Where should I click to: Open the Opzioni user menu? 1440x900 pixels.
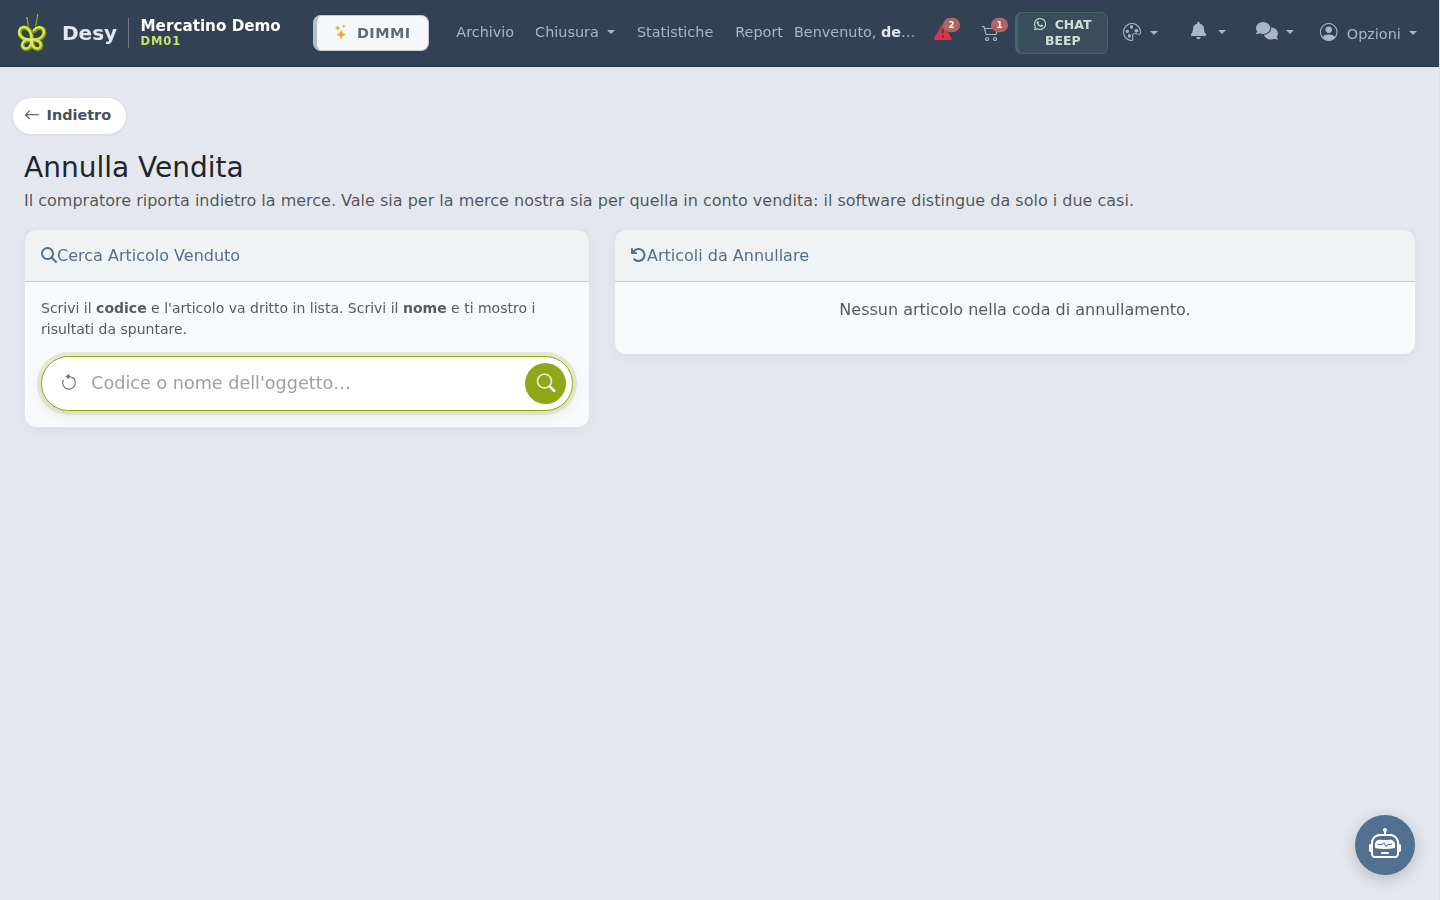(1368, 33)
